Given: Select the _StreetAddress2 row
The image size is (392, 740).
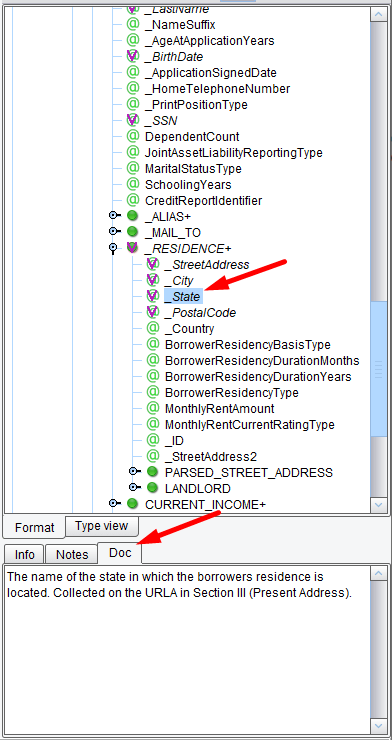Looking at the screenshot, I should pos(212,457).
